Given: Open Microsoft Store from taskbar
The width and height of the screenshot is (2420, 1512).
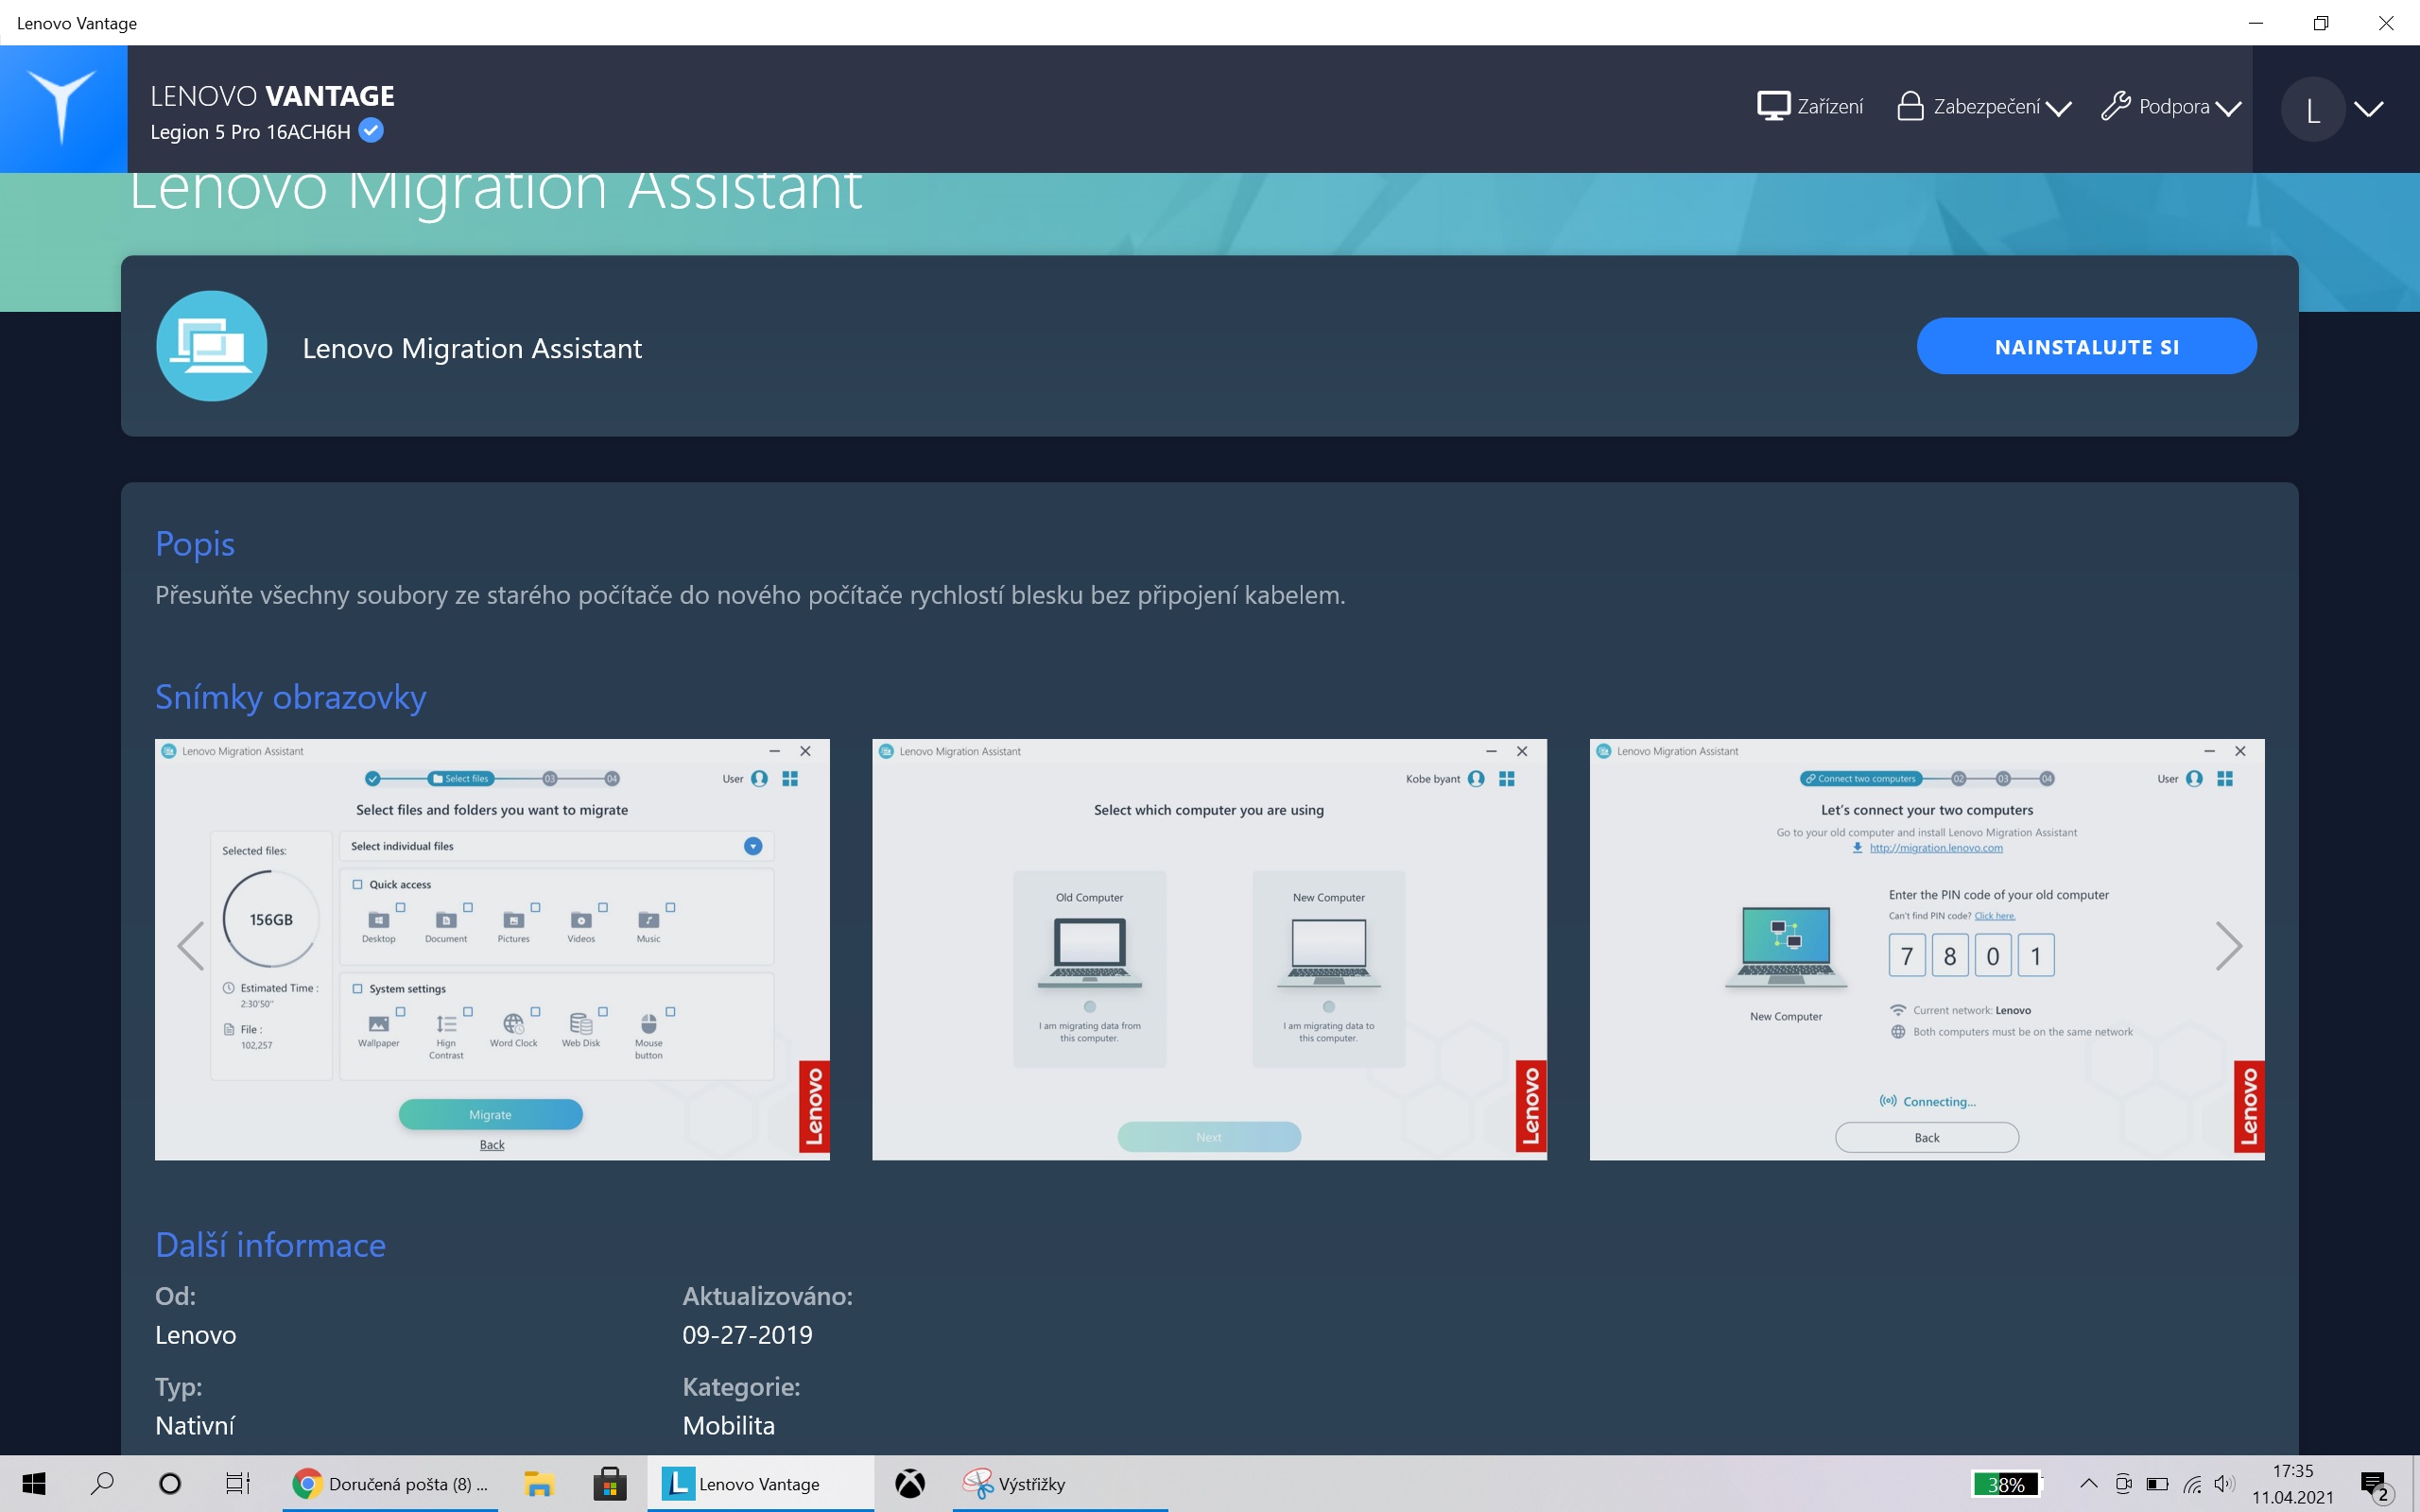Looking at the screenshot, I should coord(609,1483).
